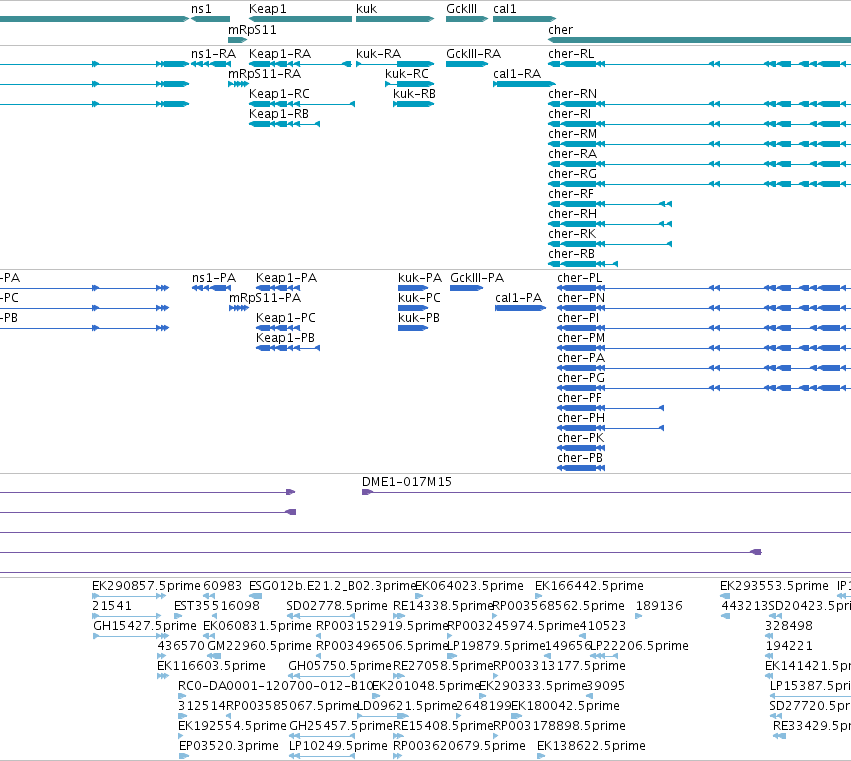Select the cher-RM transcript label
Image resolution: width=851 pixels, height=761 pixels.
[573, 134]
